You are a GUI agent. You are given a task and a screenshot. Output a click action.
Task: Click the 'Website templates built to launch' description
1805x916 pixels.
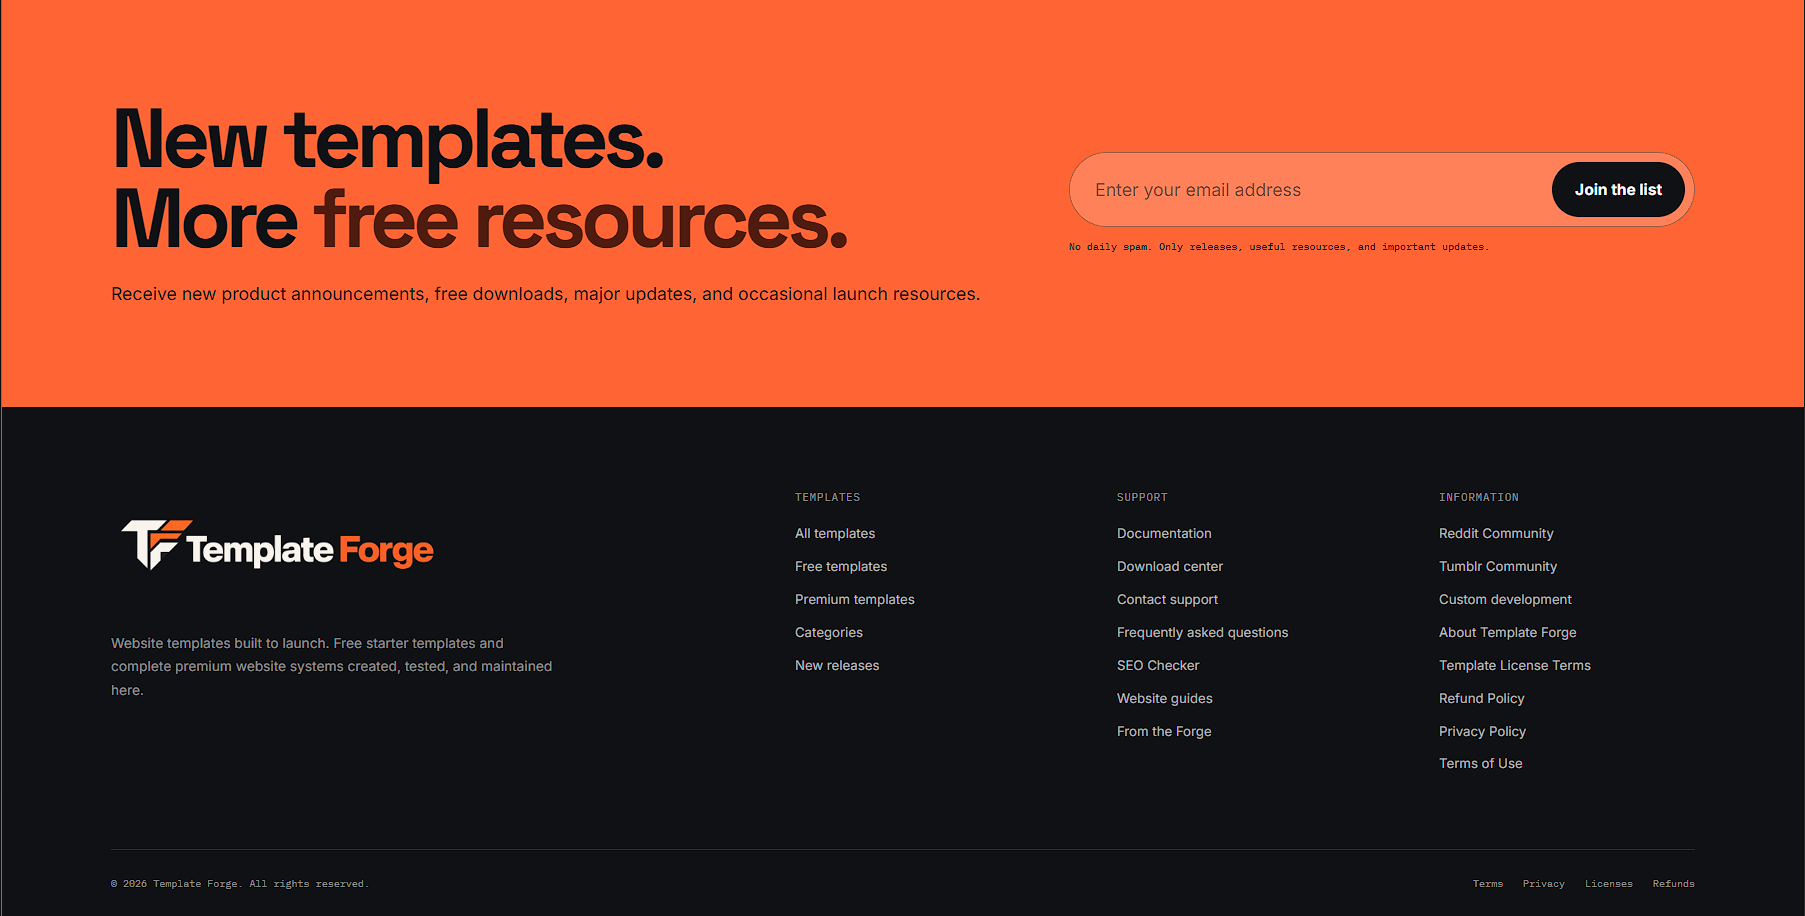(x=332, y=667)
